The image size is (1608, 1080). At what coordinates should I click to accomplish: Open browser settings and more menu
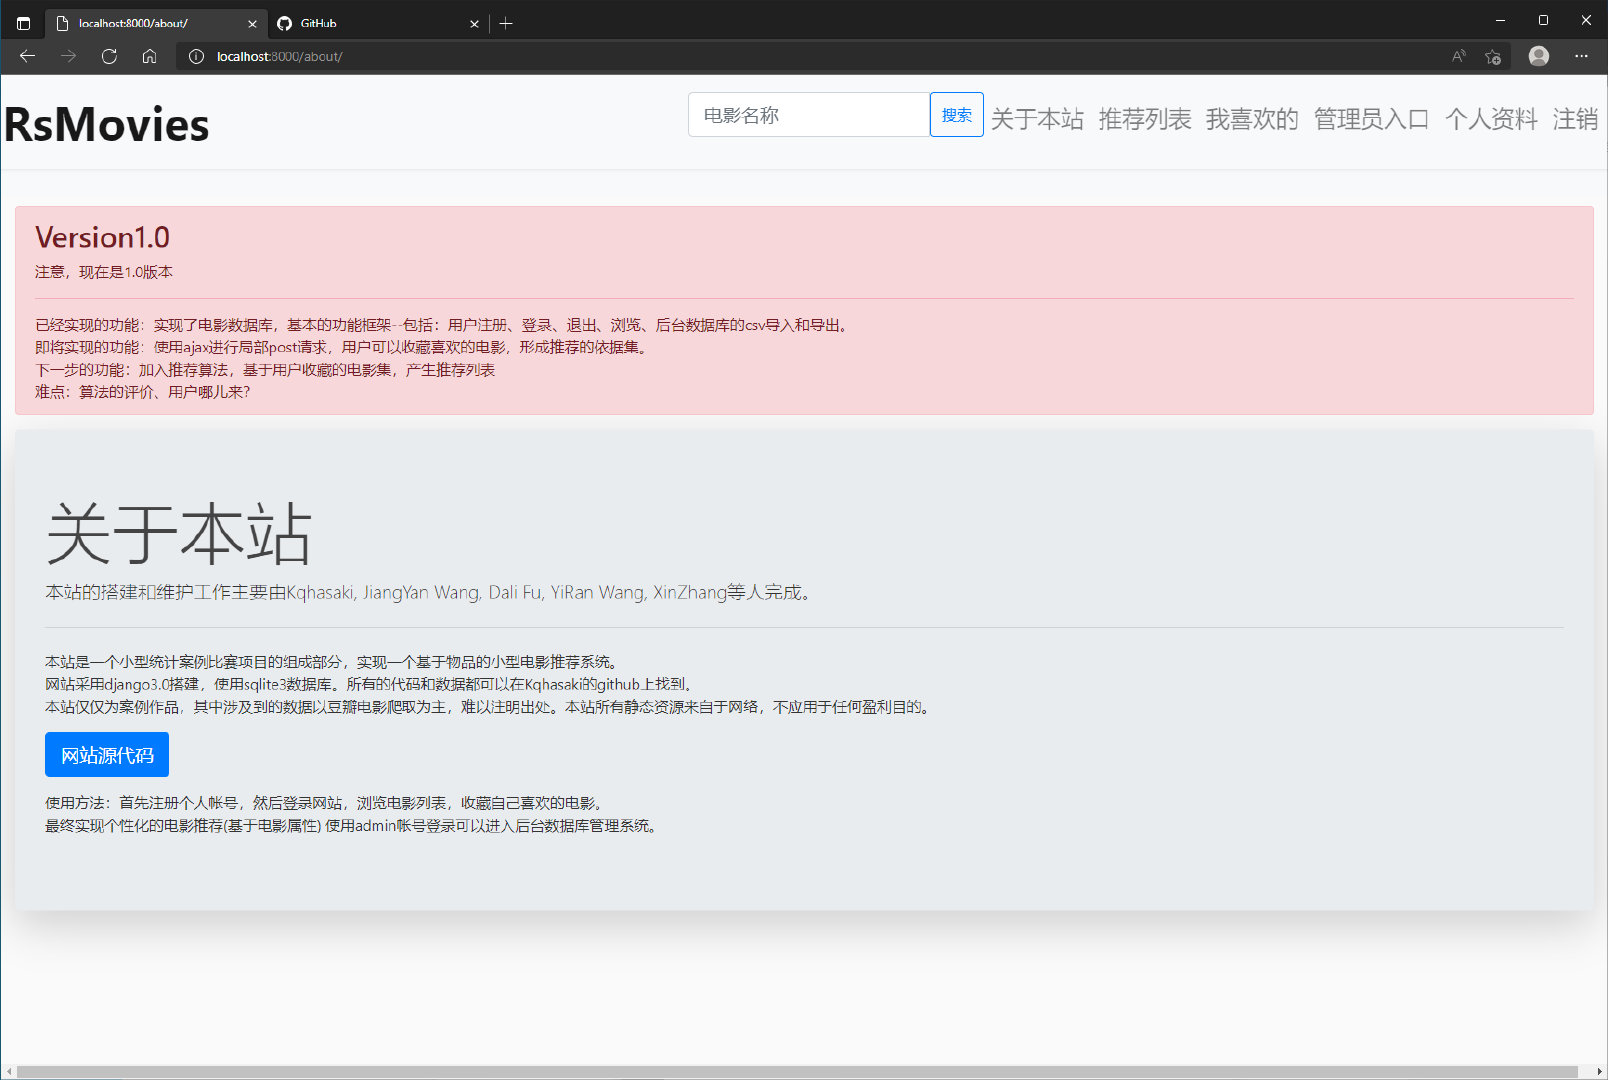1581,56
